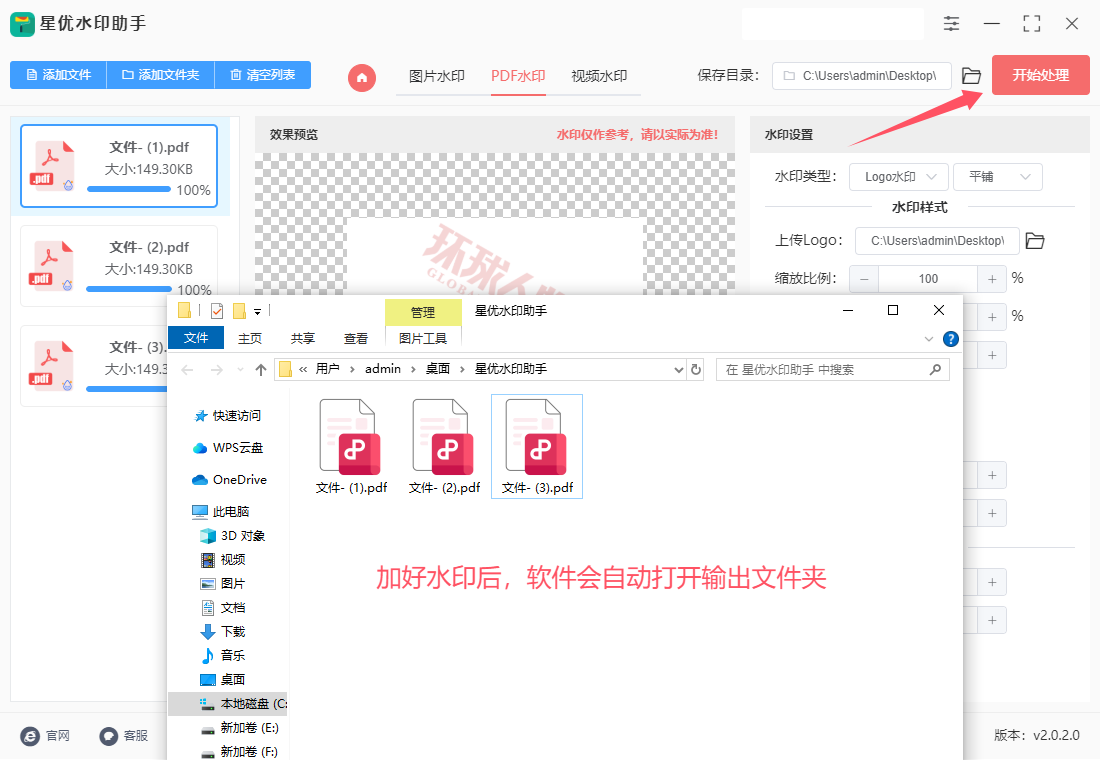
Task: Clear the list with 清空列表
Action: [262, 74]
